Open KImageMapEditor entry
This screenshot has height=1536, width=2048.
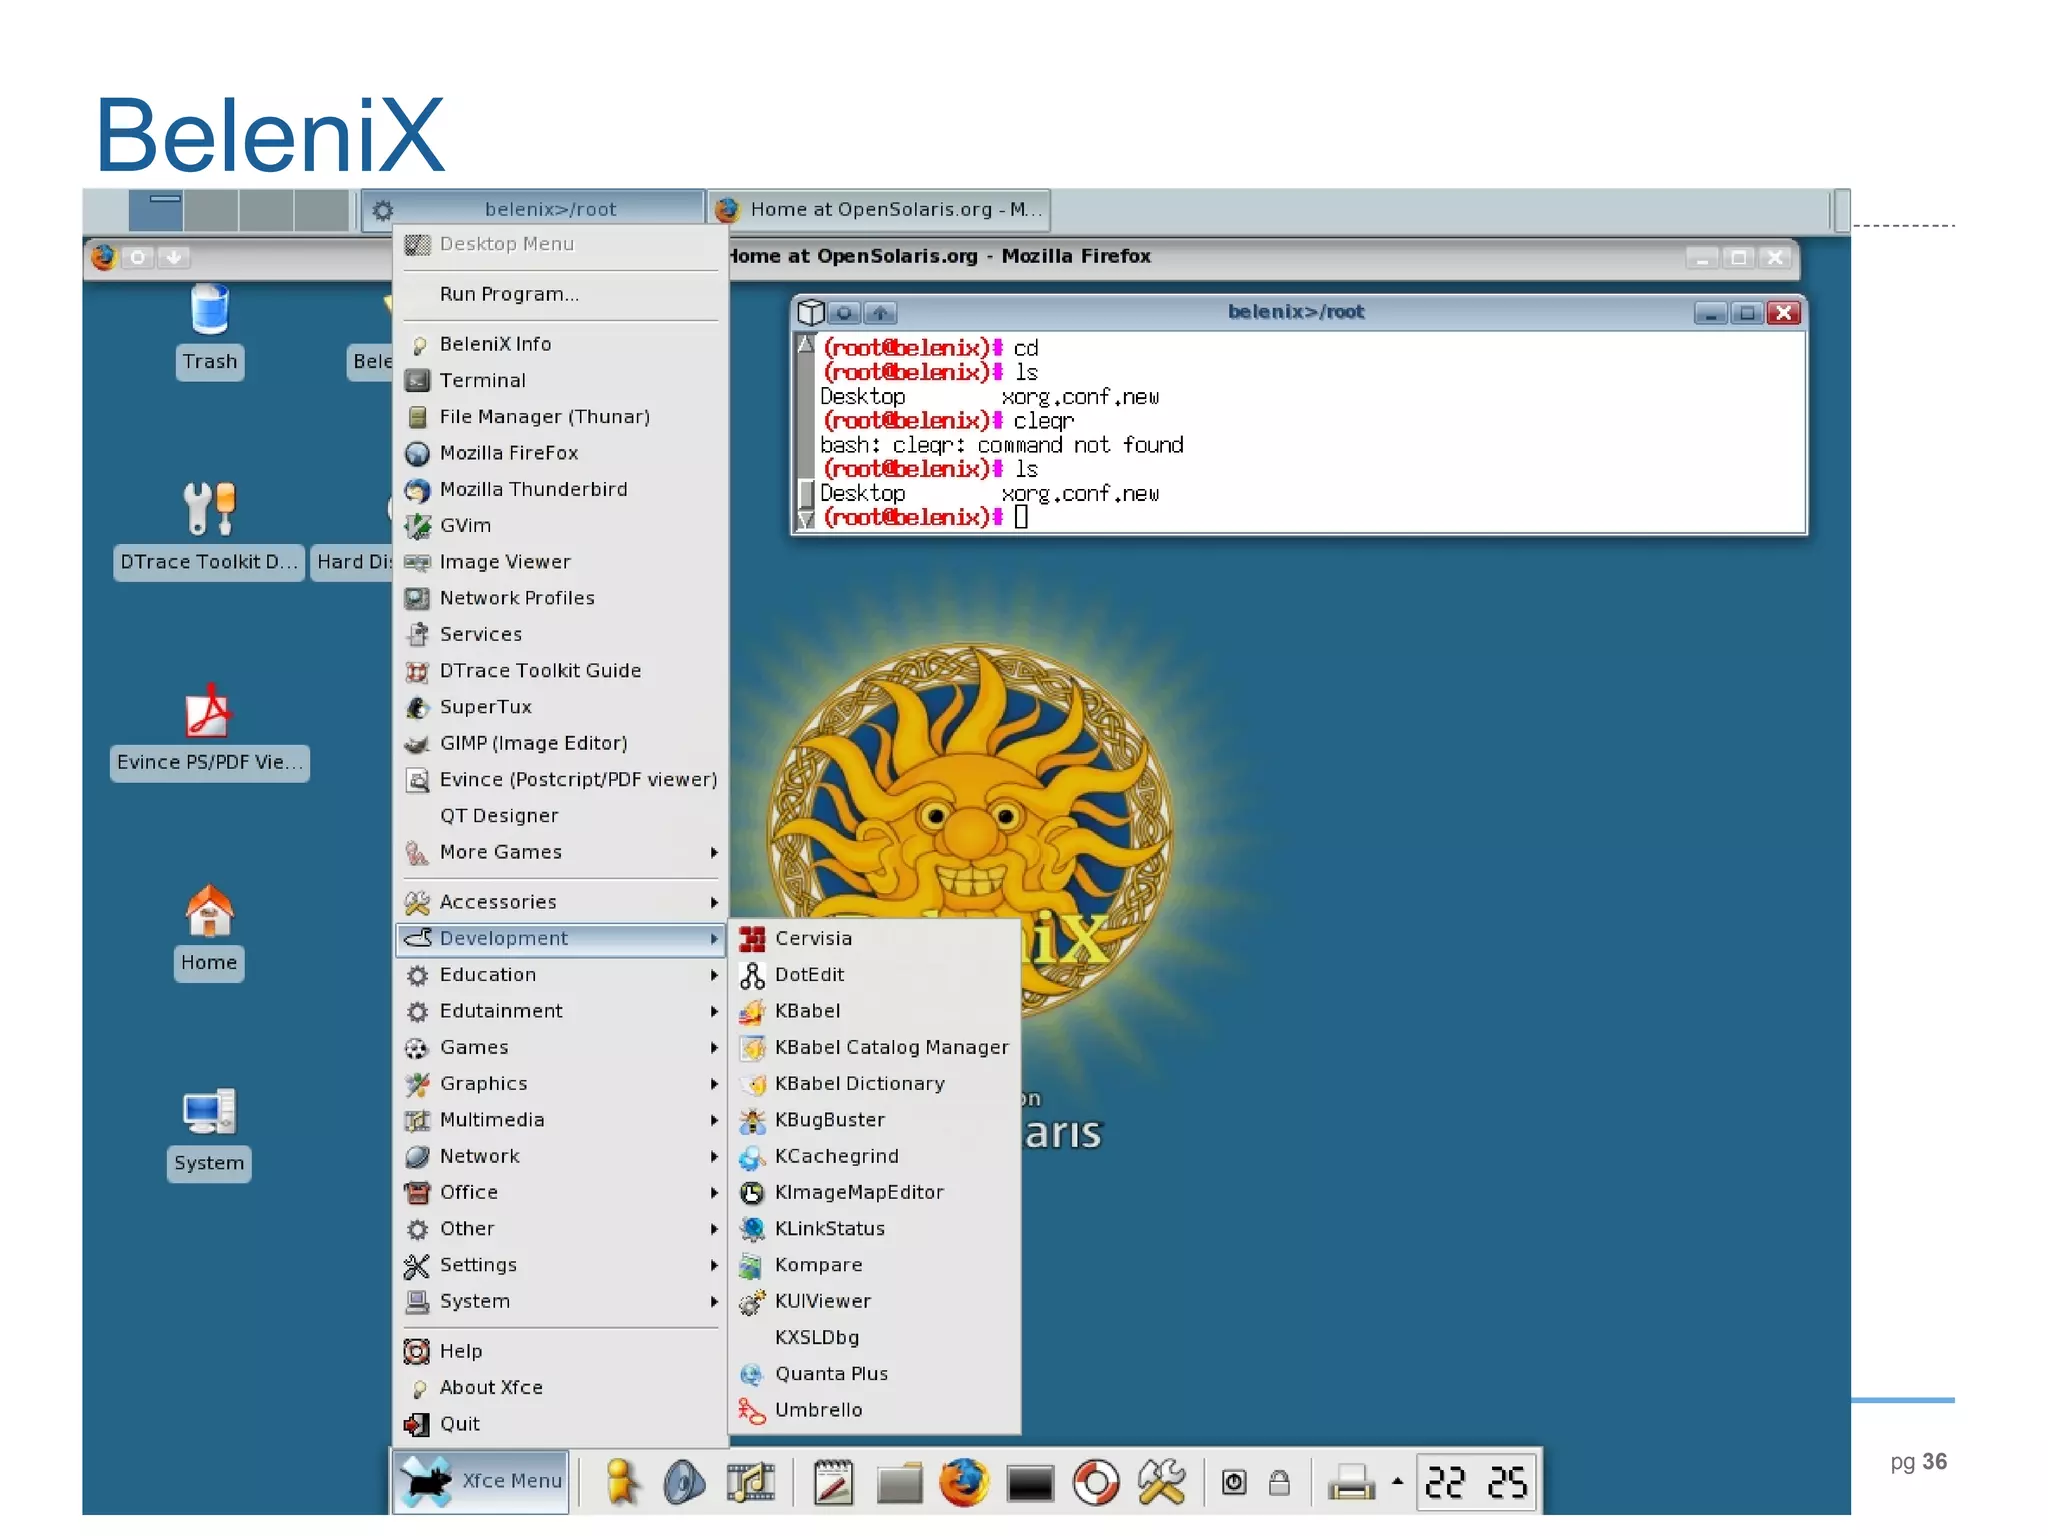[875, 1192]
